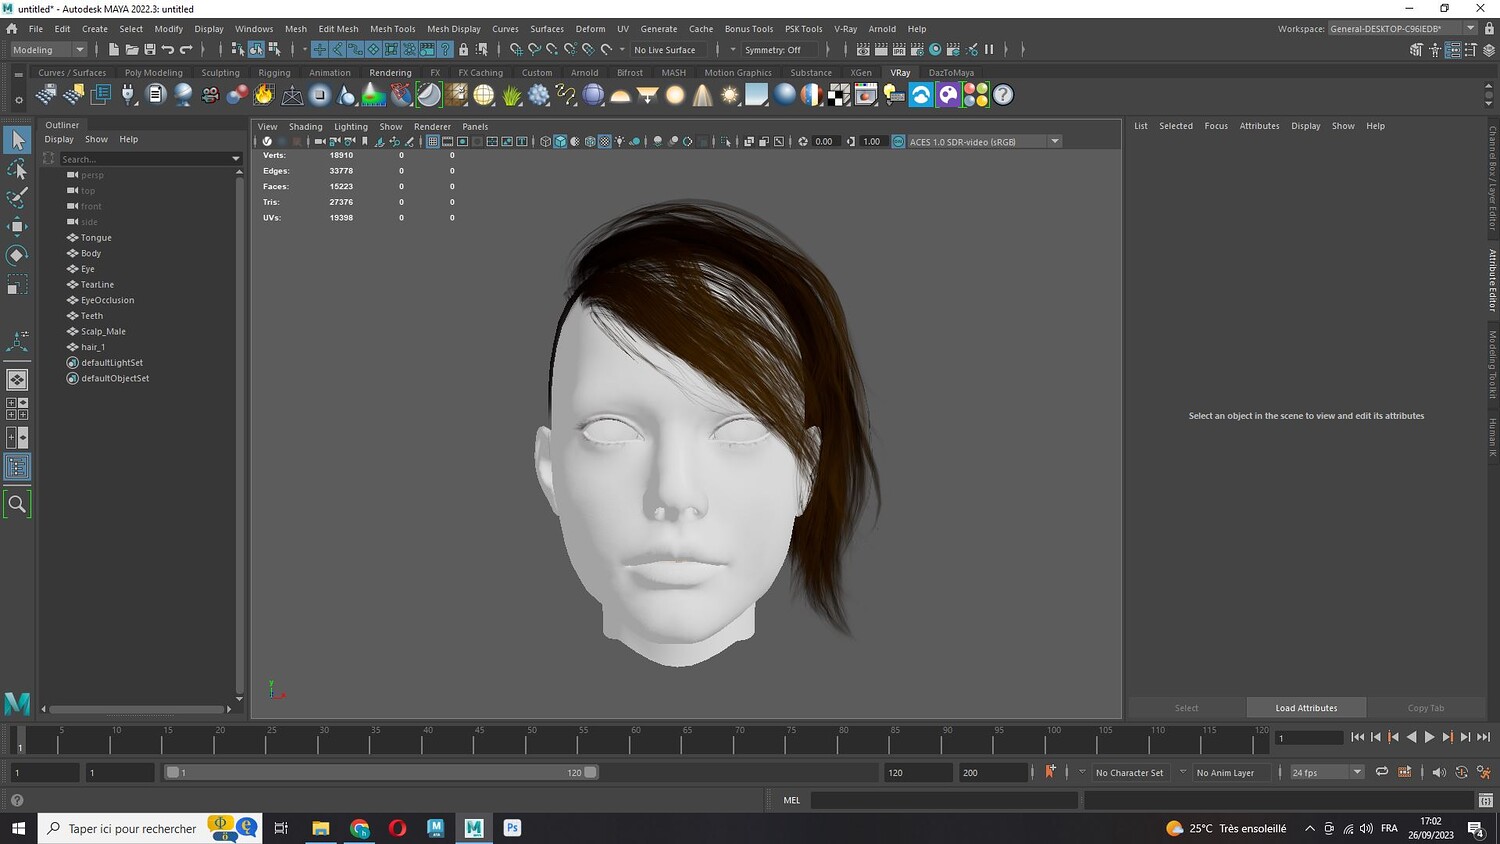
Task: Open the 24 fps frame rate dropdown
Action: coord(1357,772)
